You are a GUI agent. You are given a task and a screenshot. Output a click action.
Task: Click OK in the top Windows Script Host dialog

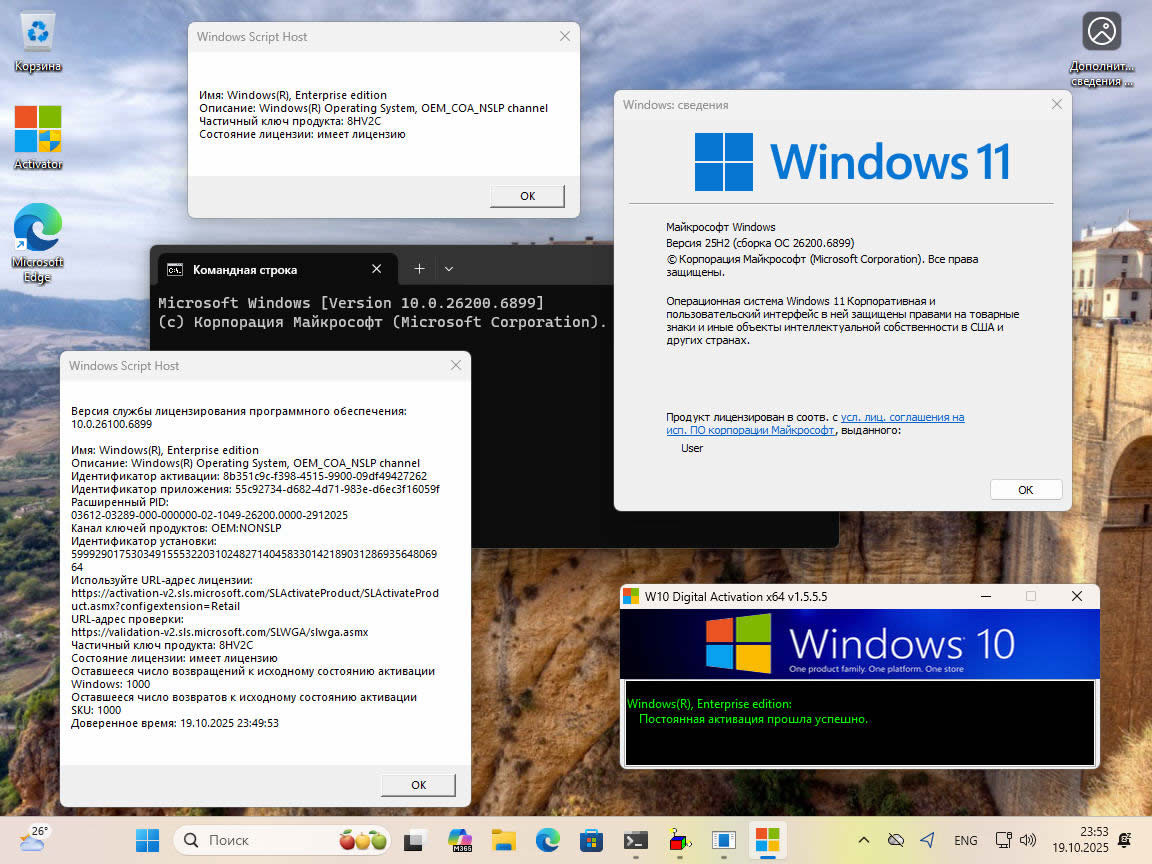[528, 196]
